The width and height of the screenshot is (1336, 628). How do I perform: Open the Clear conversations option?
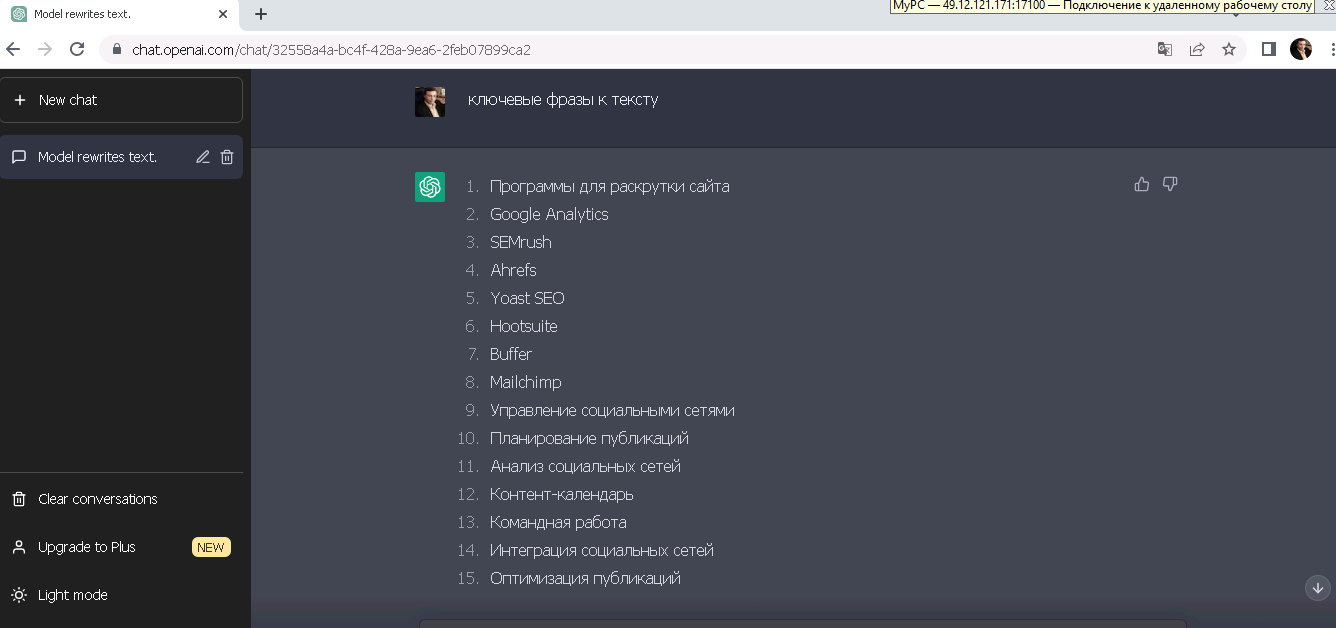(x=97, y=498)
